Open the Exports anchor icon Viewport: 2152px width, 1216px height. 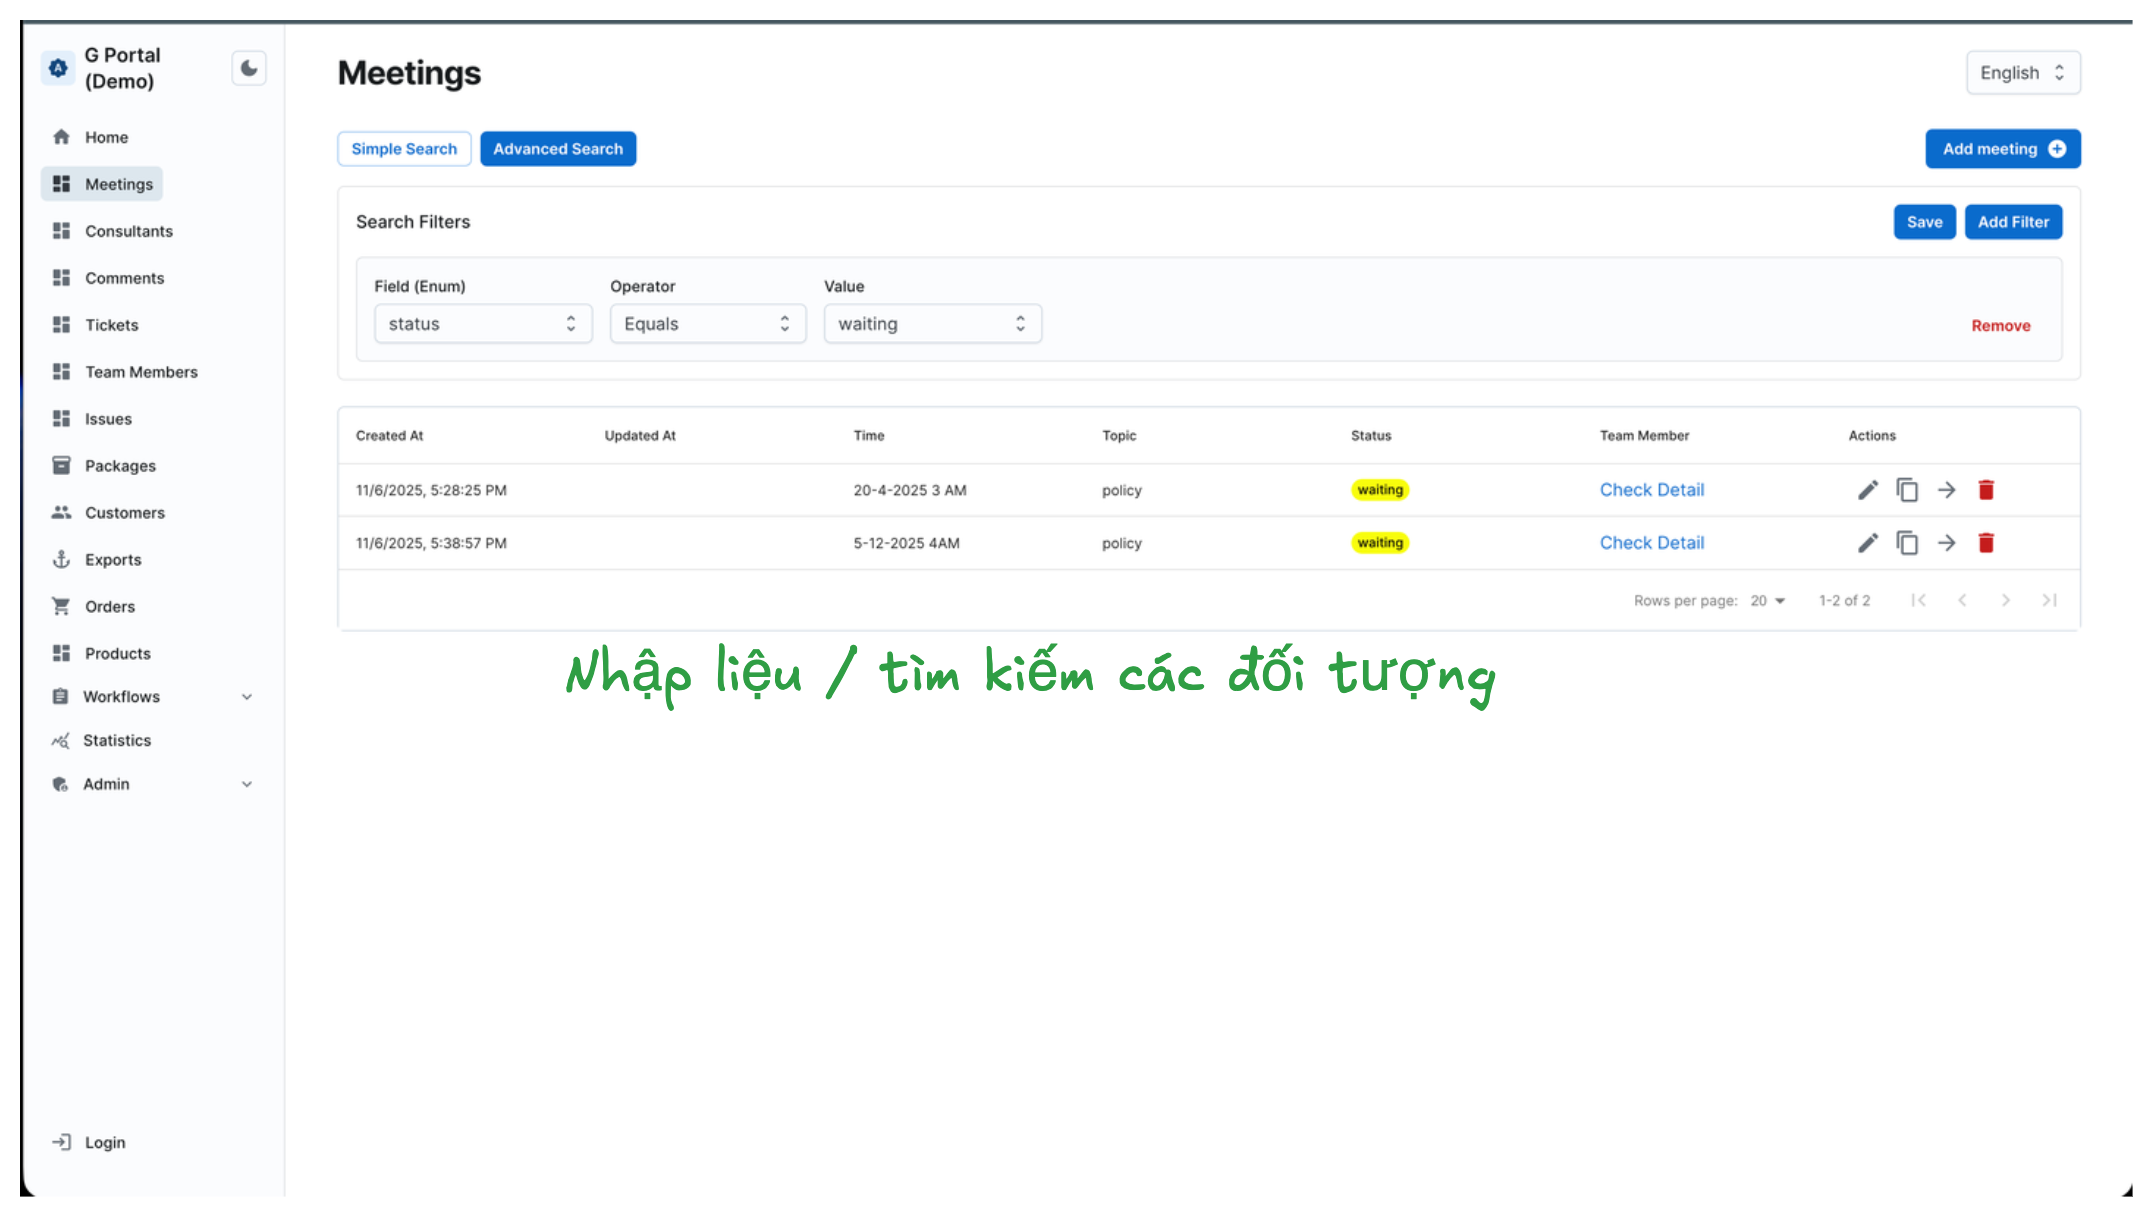(x=60, y=559)
